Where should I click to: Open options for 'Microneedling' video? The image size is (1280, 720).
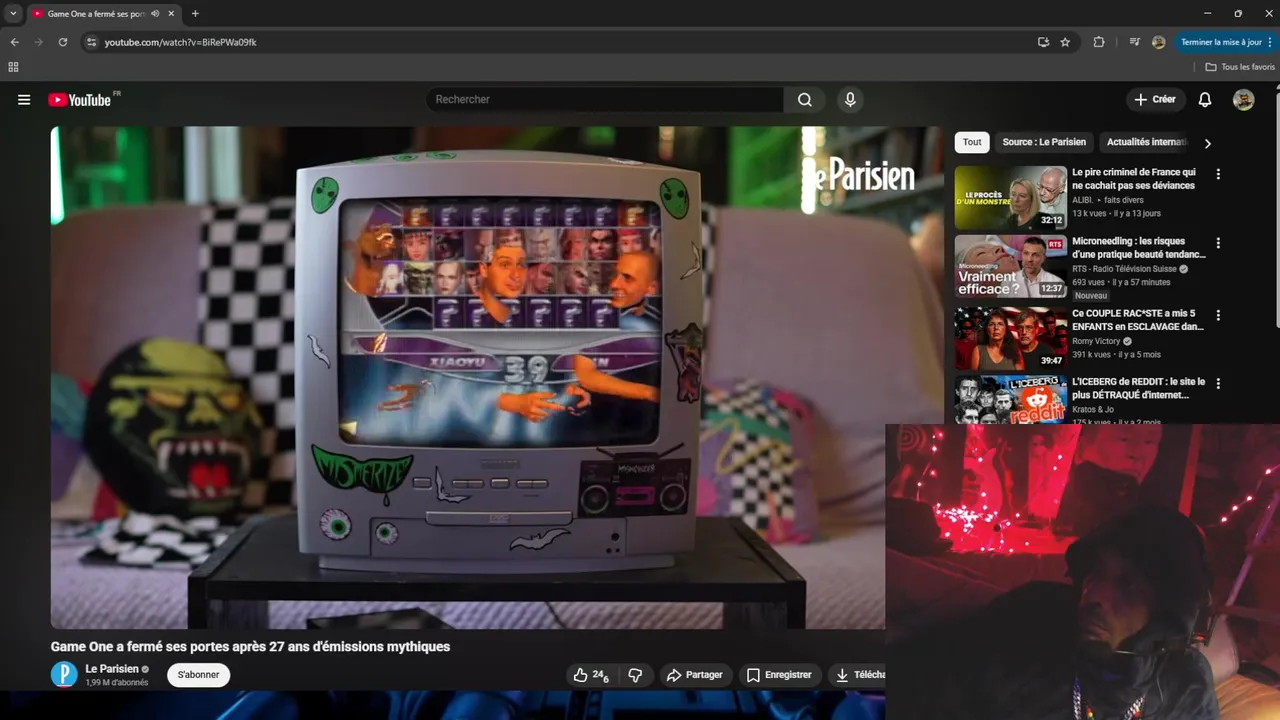coord(1218,243)
